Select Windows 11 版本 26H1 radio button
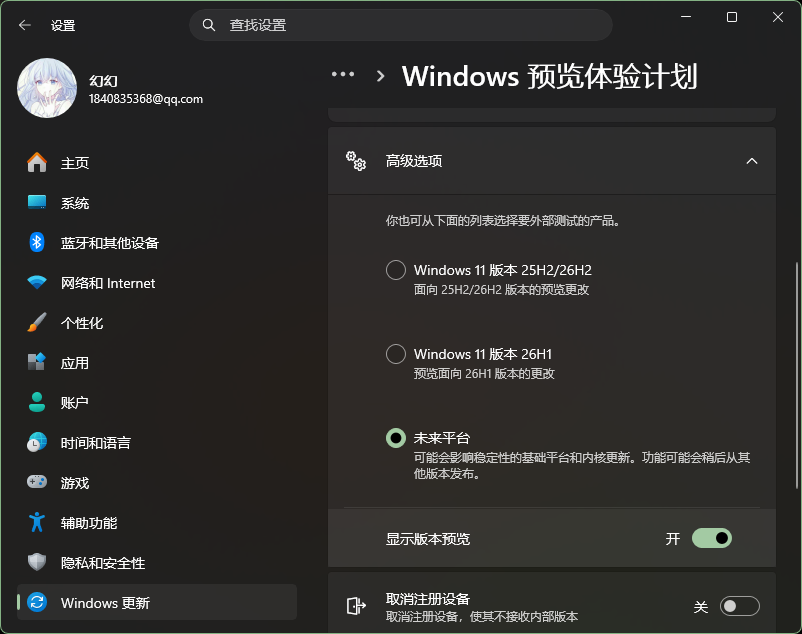This screenshot has width=802, height=634. (396, 354)
